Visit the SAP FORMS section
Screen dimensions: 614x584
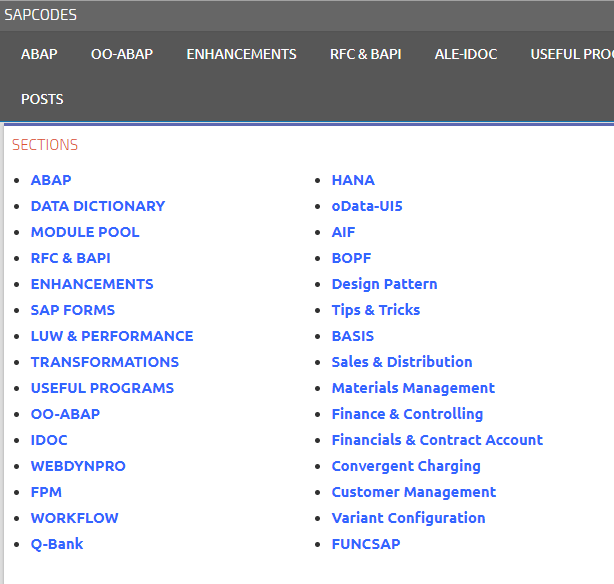[x=73, y=310]
